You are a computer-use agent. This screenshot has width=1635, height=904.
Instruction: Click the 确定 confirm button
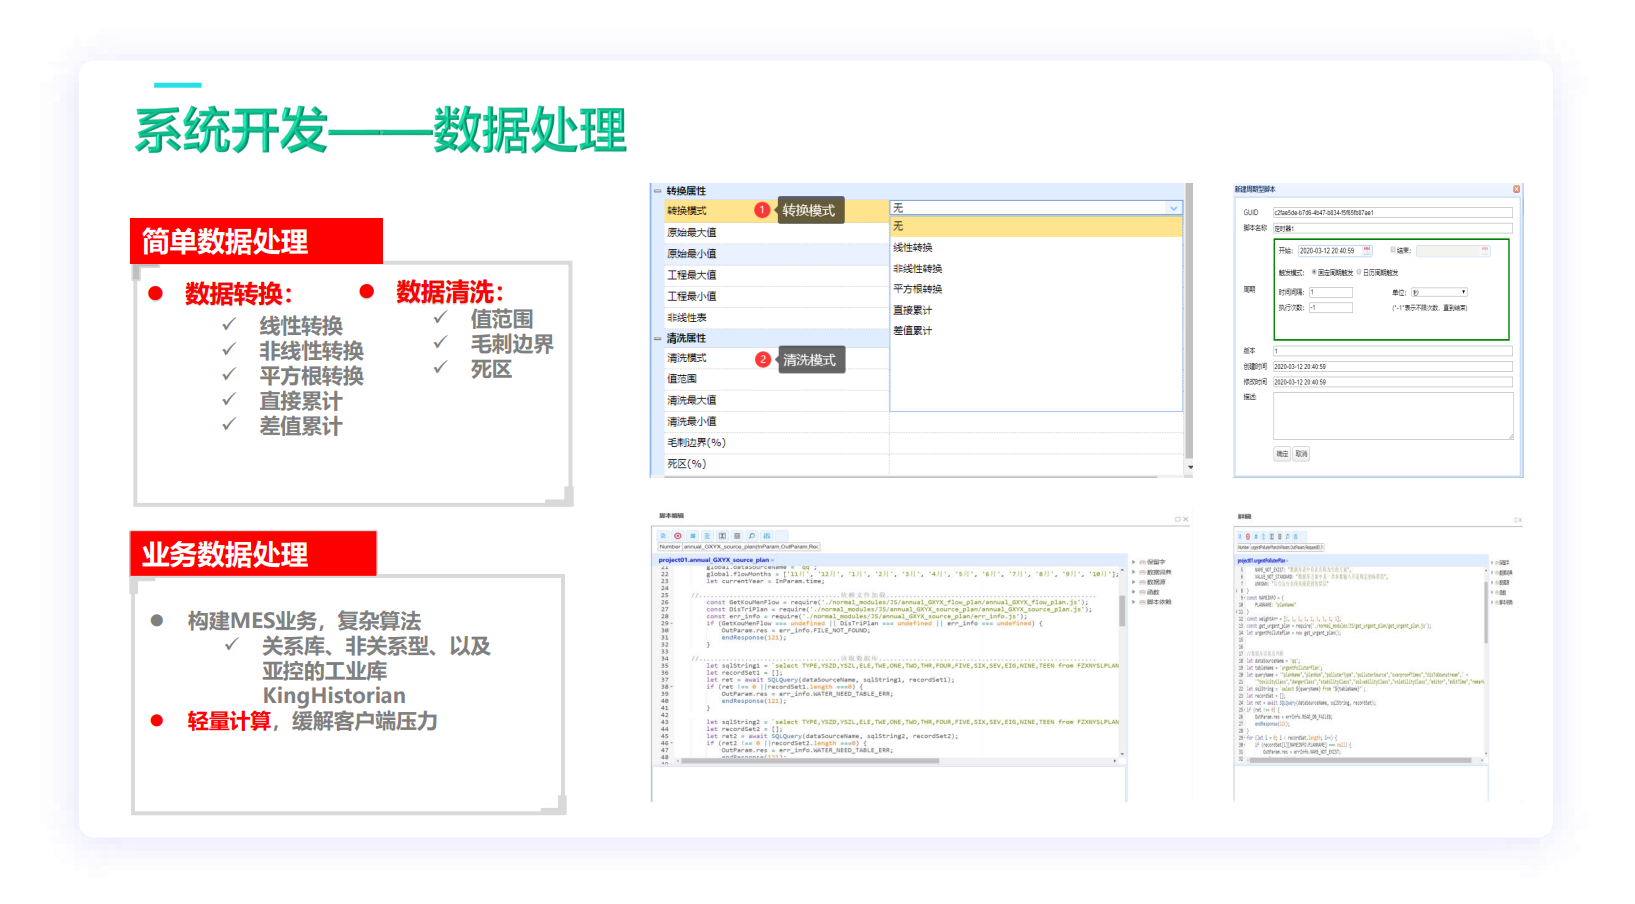pyautogui.click(x=1282, y=454)
